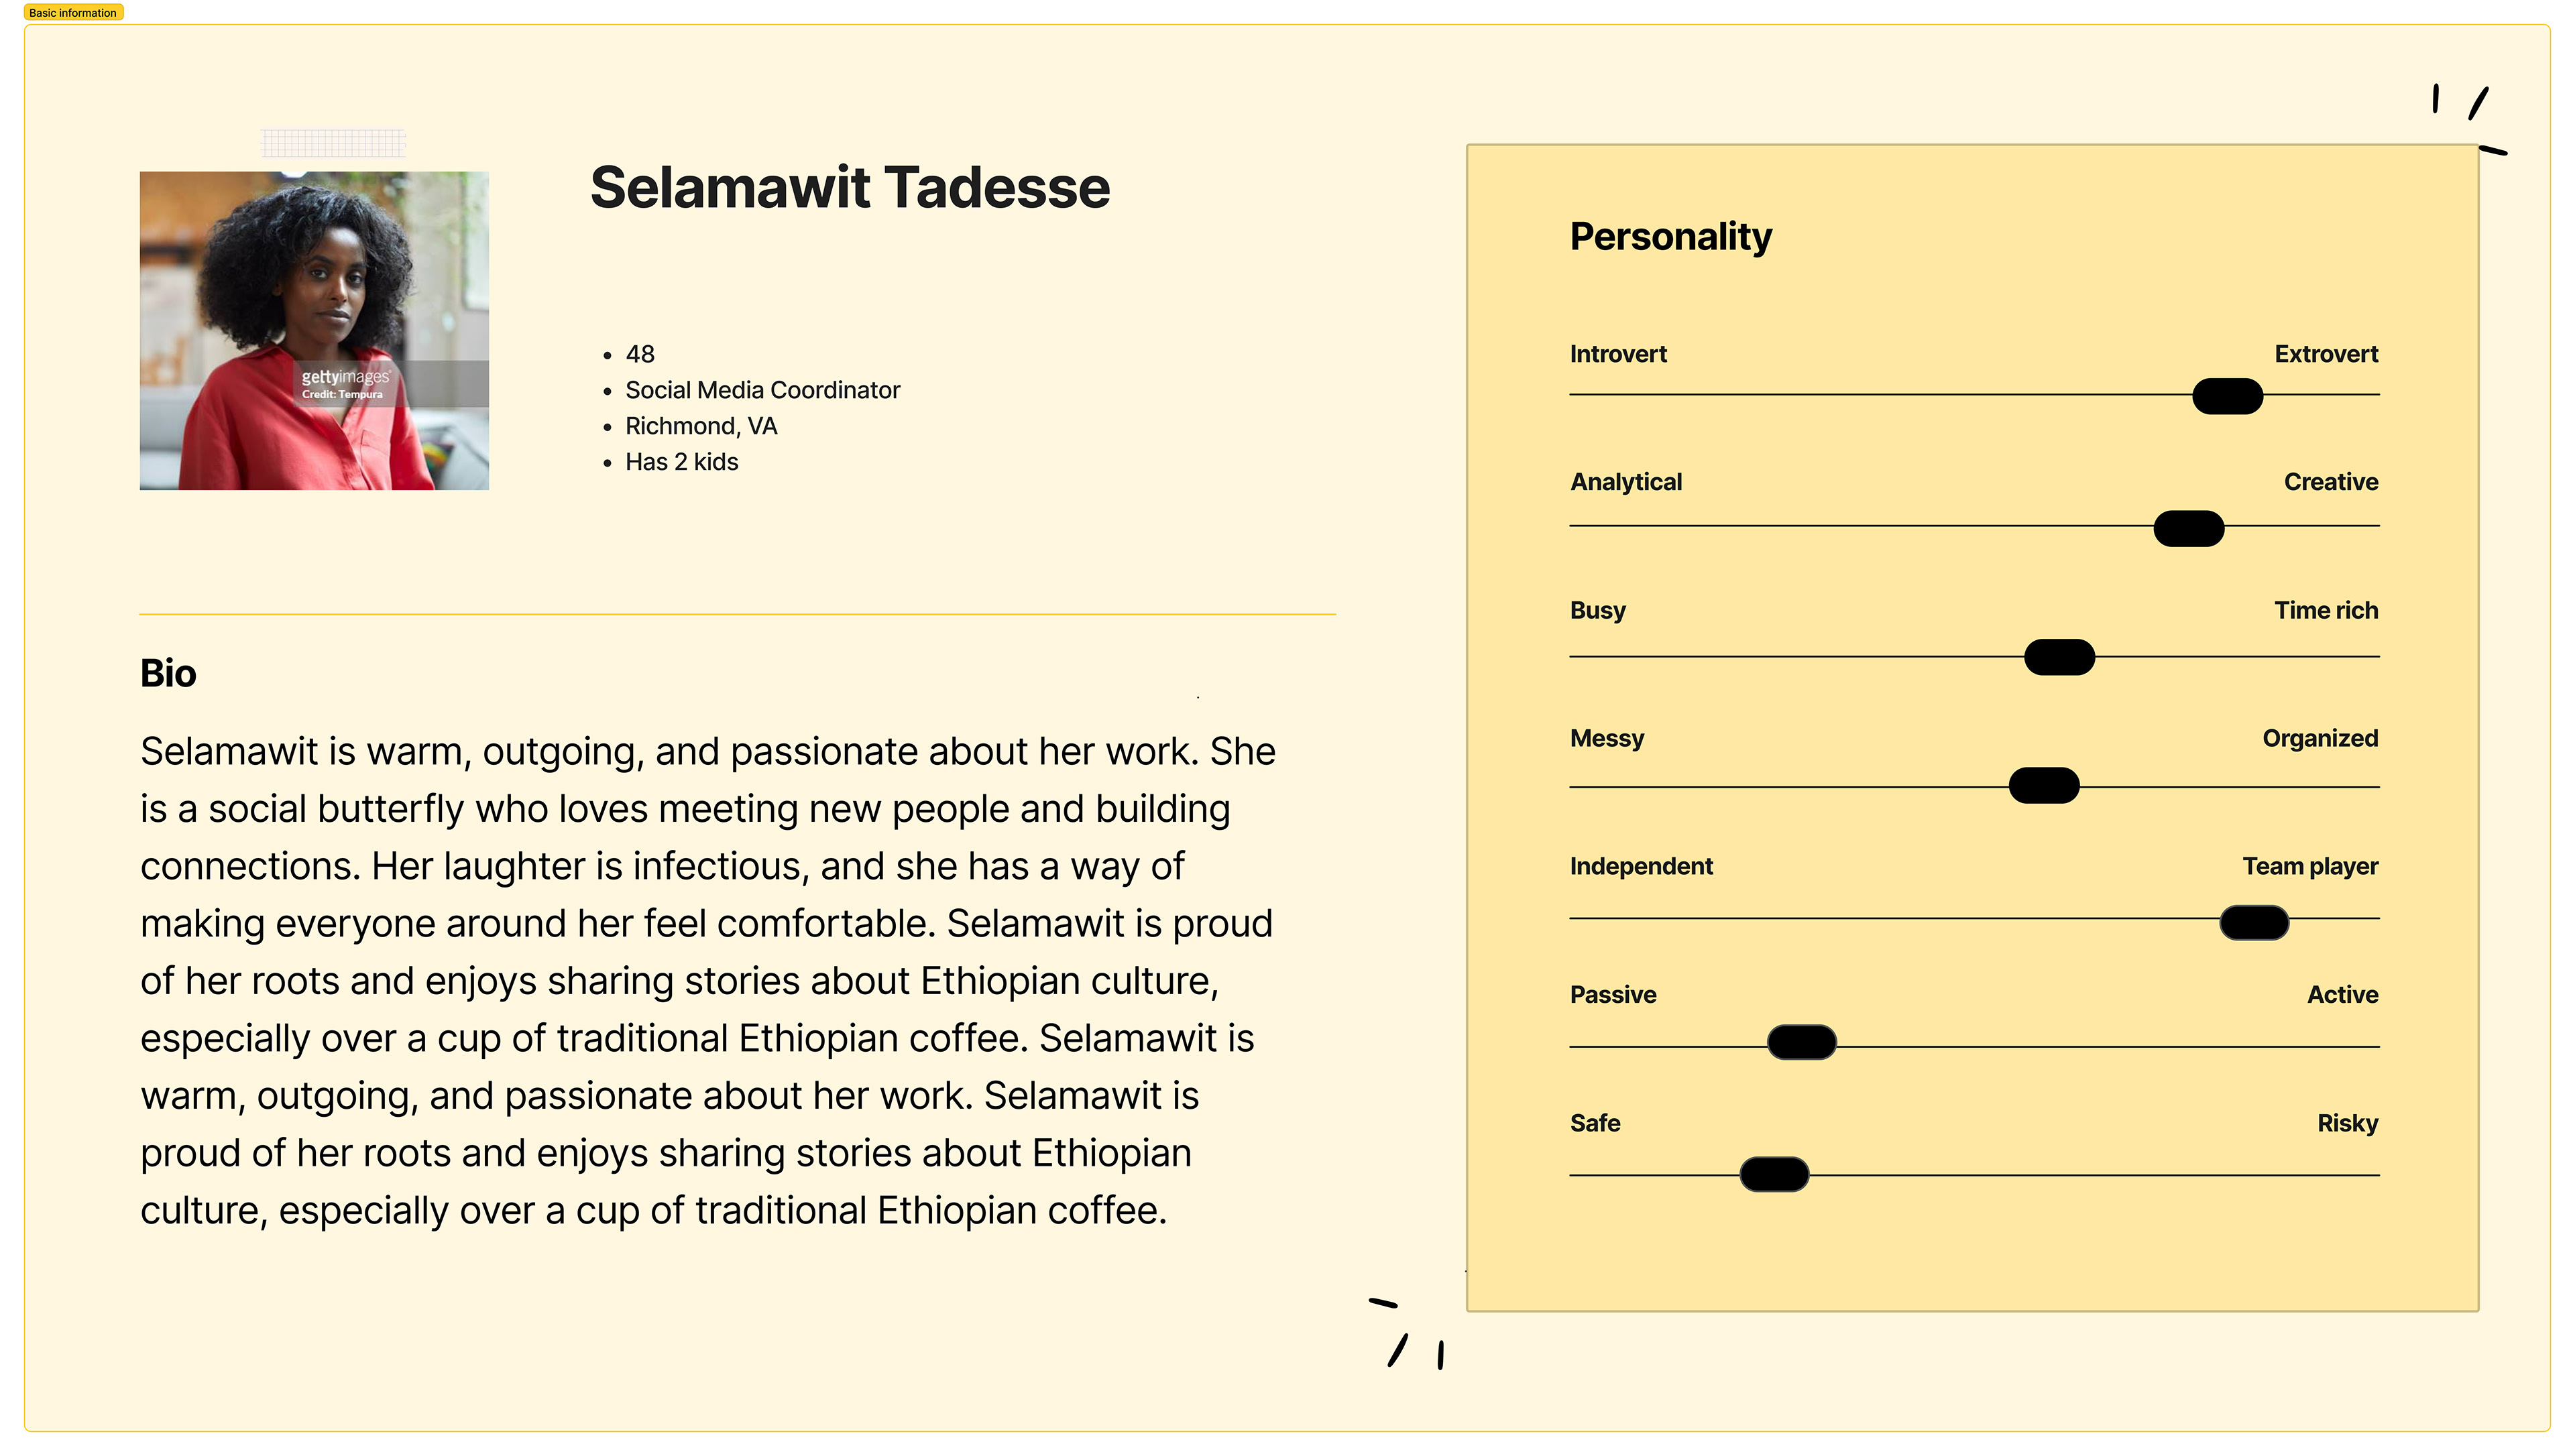Select the Safe–Risky slider knob
The width and height of the screenshot is (2575, 1456).
click(x=1773, y=1174)
